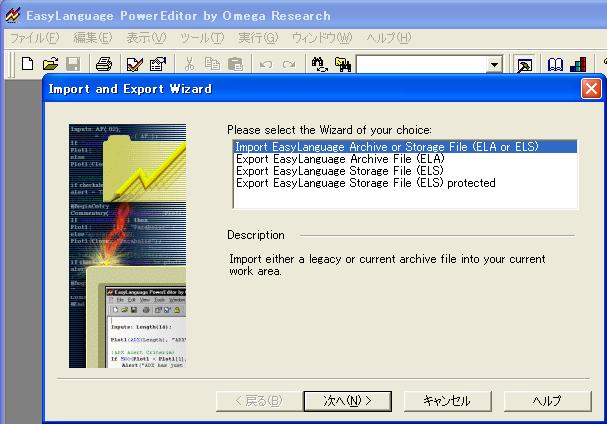This screenshot has width=607, height=425.
Task: Select Export EasyLanguage Storage File (ELS) protected
Action: [405, 183]
